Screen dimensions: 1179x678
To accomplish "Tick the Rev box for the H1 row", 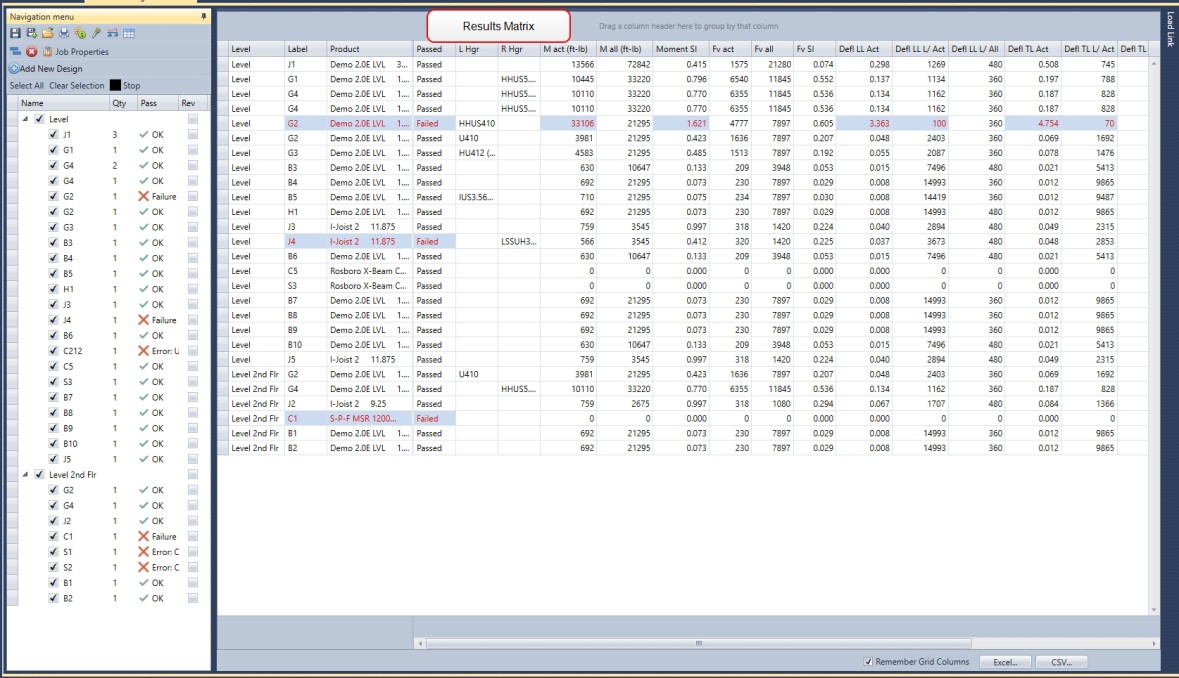I will tap(193, 289).
